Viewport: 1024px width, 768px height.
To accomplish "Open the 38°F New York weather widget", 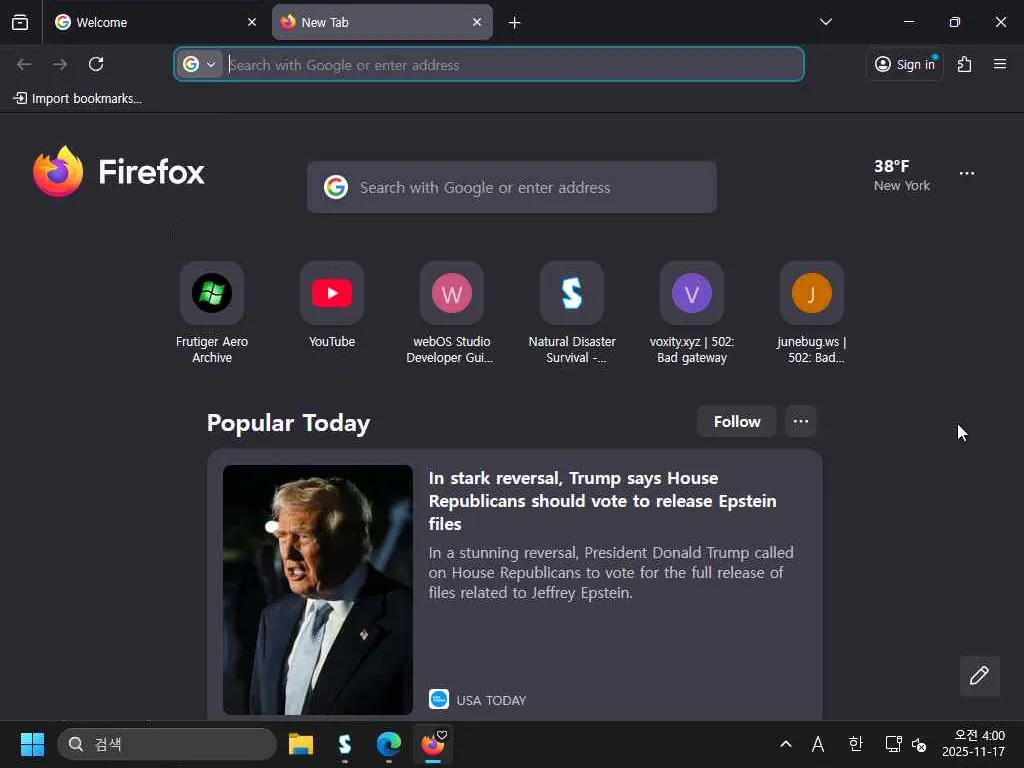I will [902, 175].
